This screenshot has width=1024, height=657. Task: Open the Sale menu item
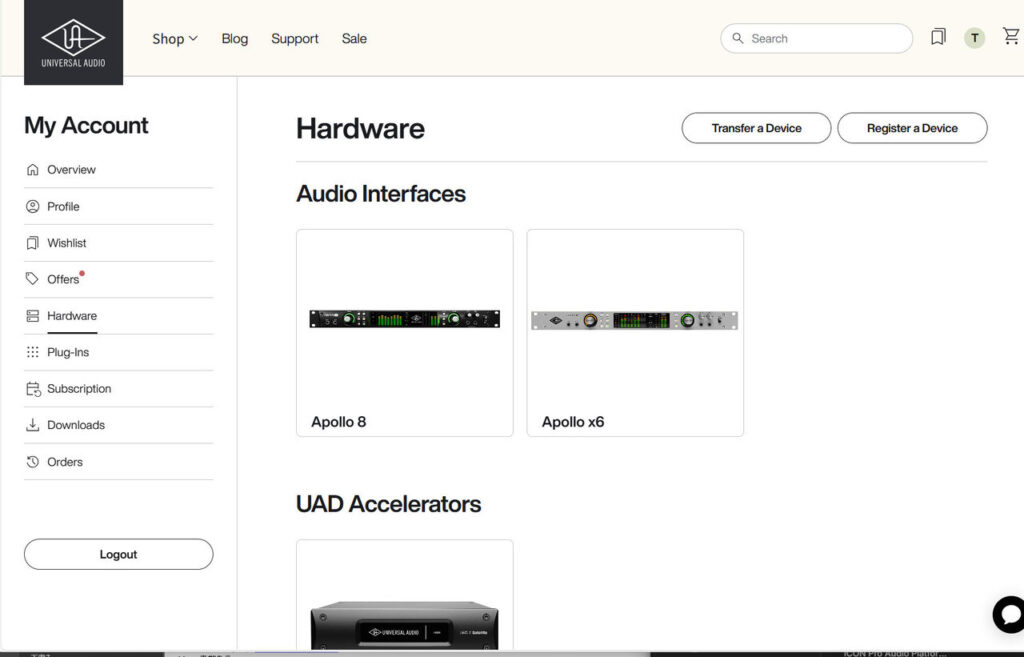(354, 39)
